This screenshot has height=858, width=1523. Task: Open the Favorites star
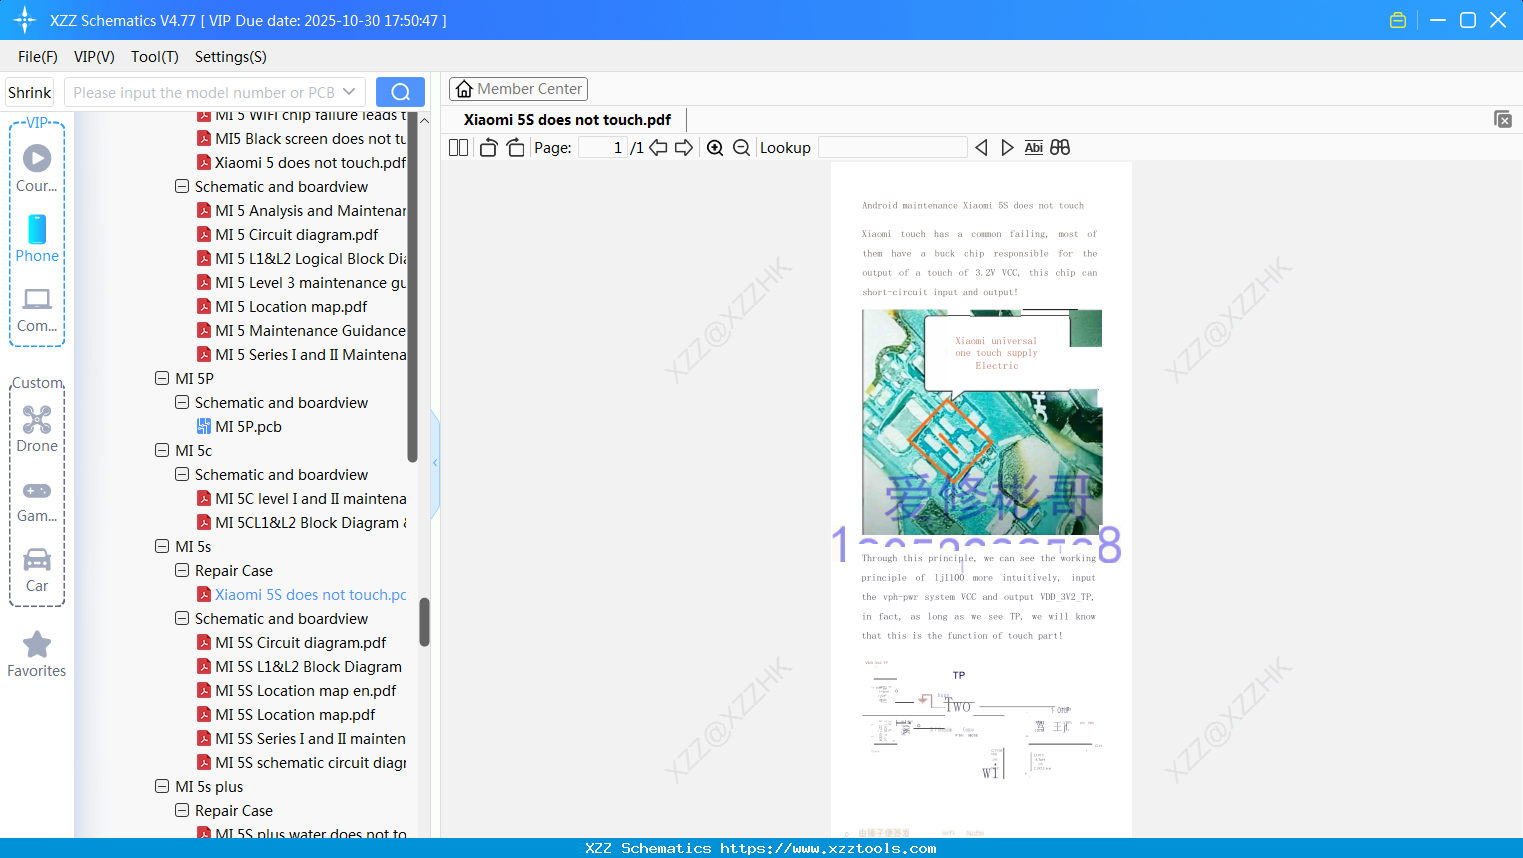37,654
